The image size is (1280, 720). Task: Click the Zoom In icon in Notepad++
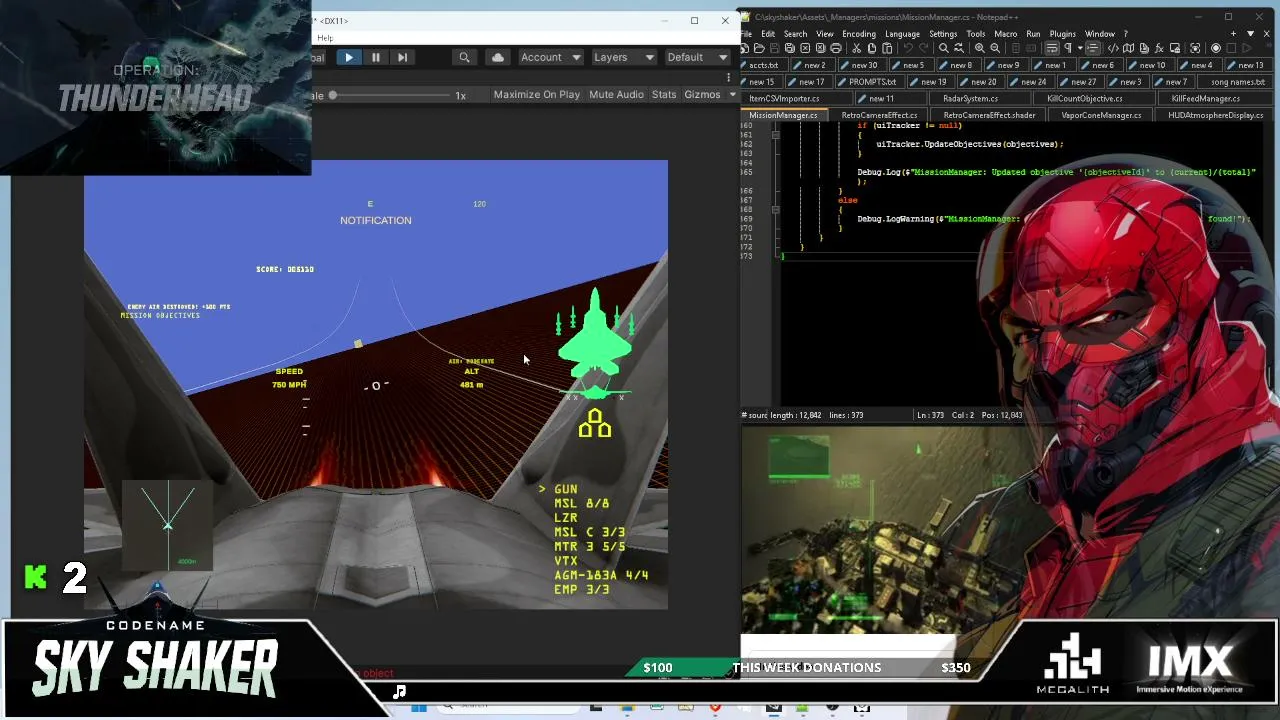click(980, 48)
